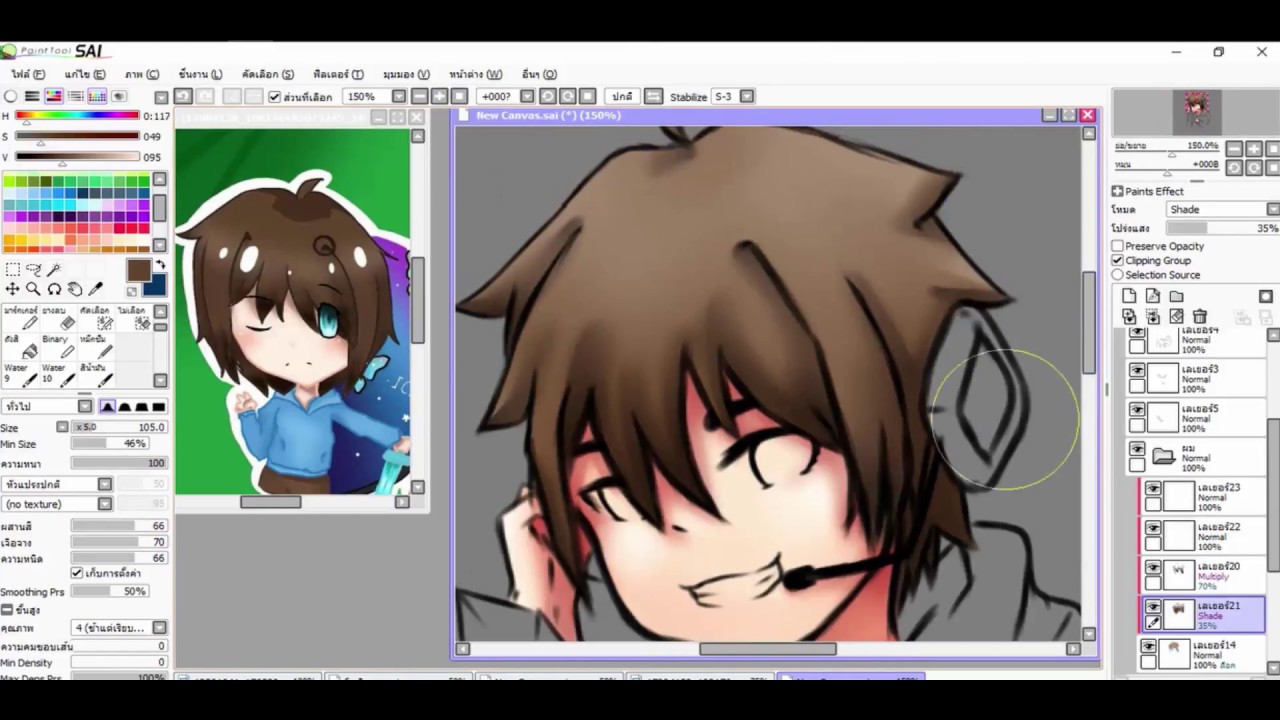Open dropdown arrow beside color panel icons
Viewport: 1280px width, 720px height.
(x=161, y=97)
